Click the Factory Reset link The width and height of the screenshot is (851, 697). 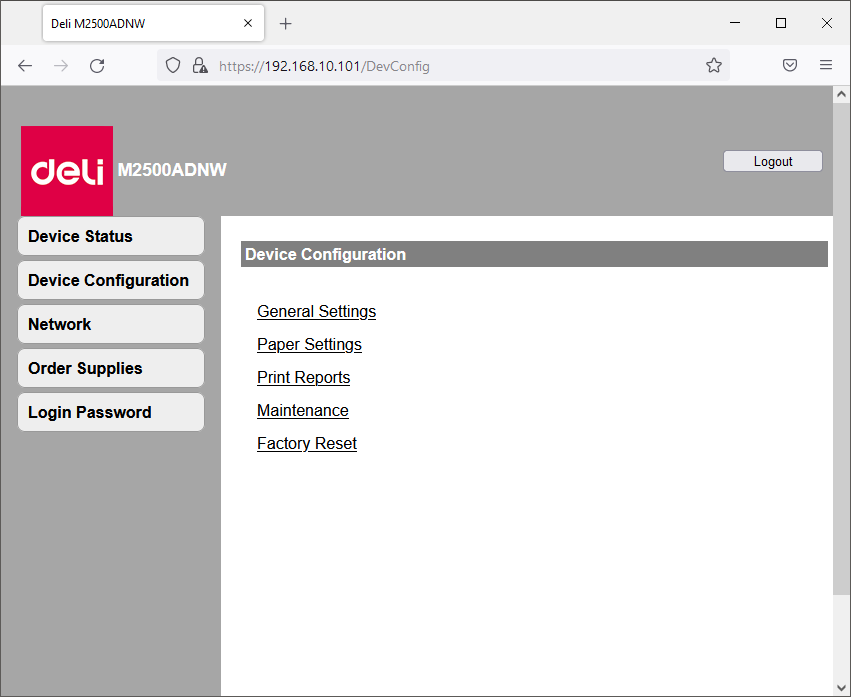(306, 443)
